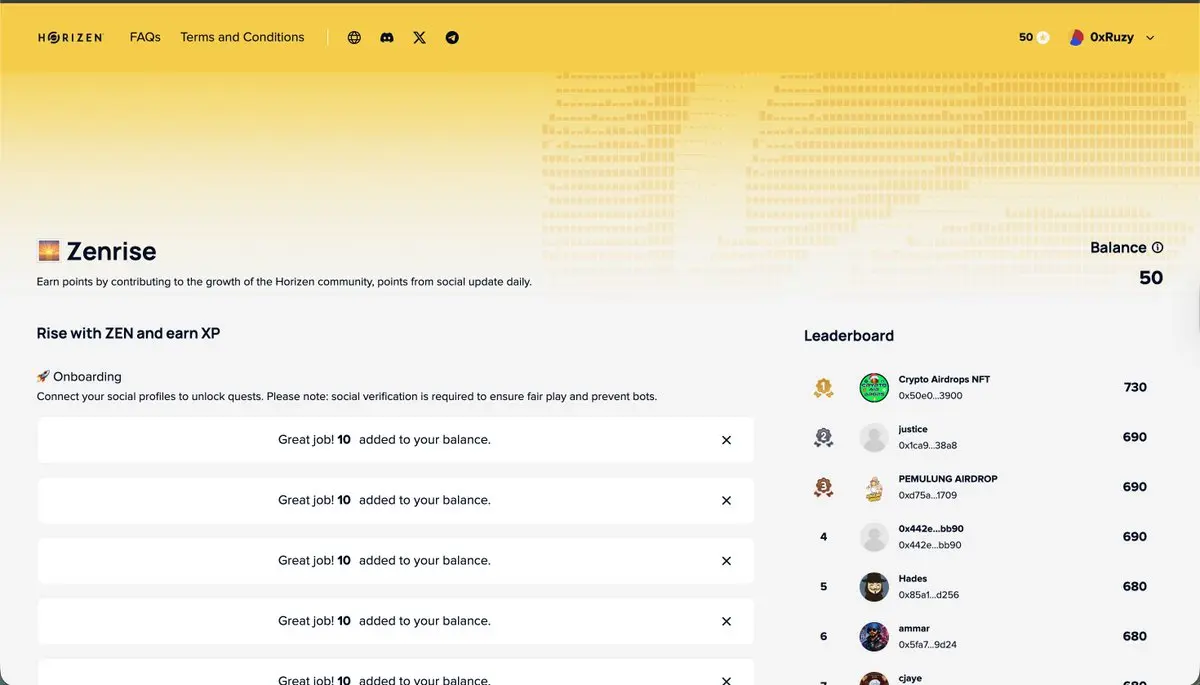Image resolution: width=1200 pixels, height=685 pixels.
Task: Click the third place bronze medal icon
Action: tap(823, 488)
